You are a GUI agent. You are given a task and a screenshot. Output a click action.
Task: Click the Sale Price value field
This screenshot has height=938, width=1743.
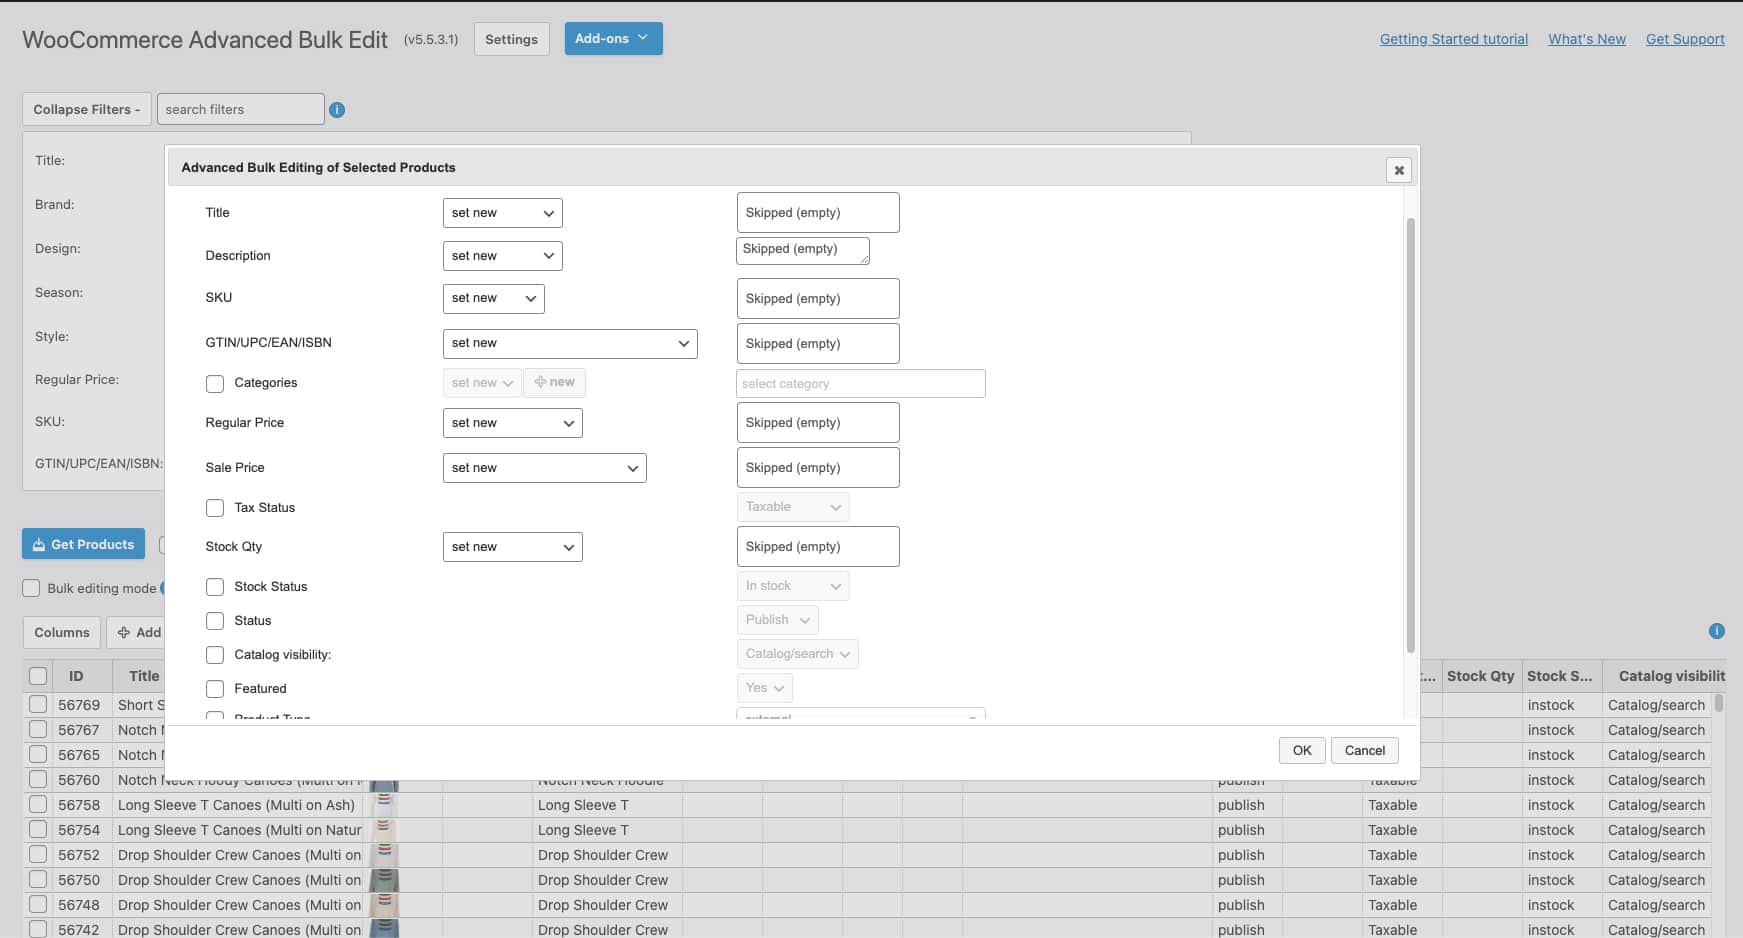[x=817, y=468]
